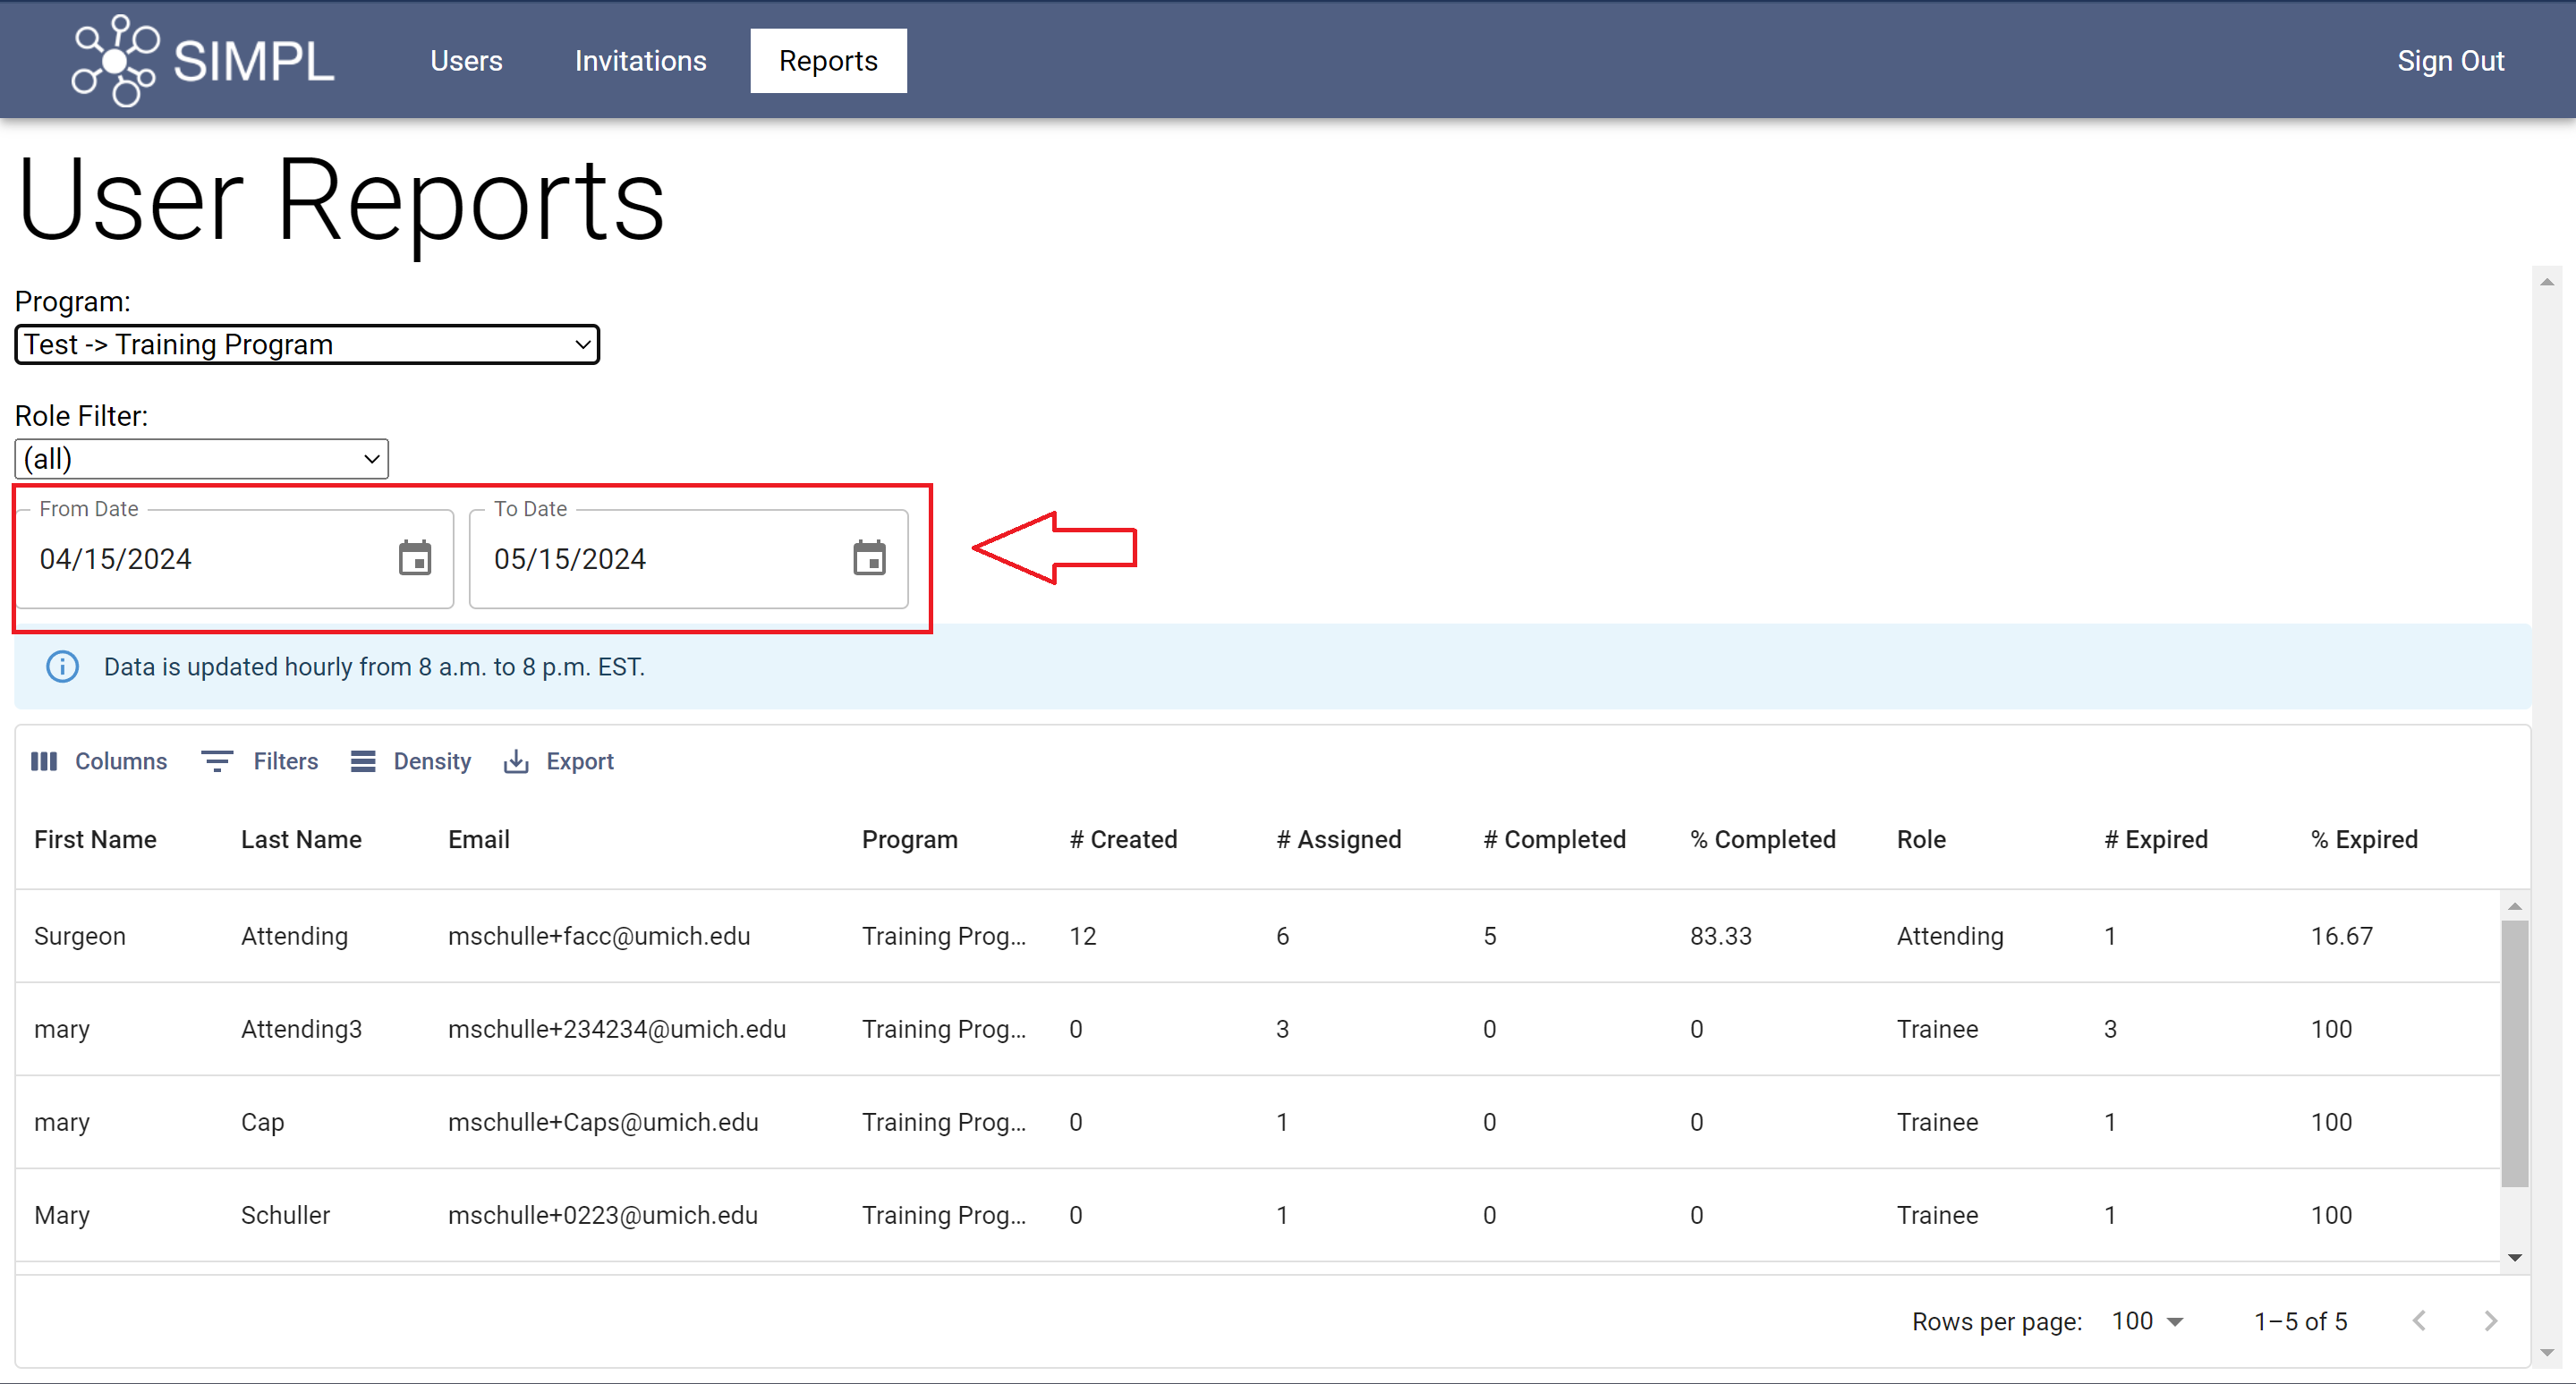Click the Sign Out link
The width and height of the screenshot is (2576, 1384).
(x=2450, y=61)
